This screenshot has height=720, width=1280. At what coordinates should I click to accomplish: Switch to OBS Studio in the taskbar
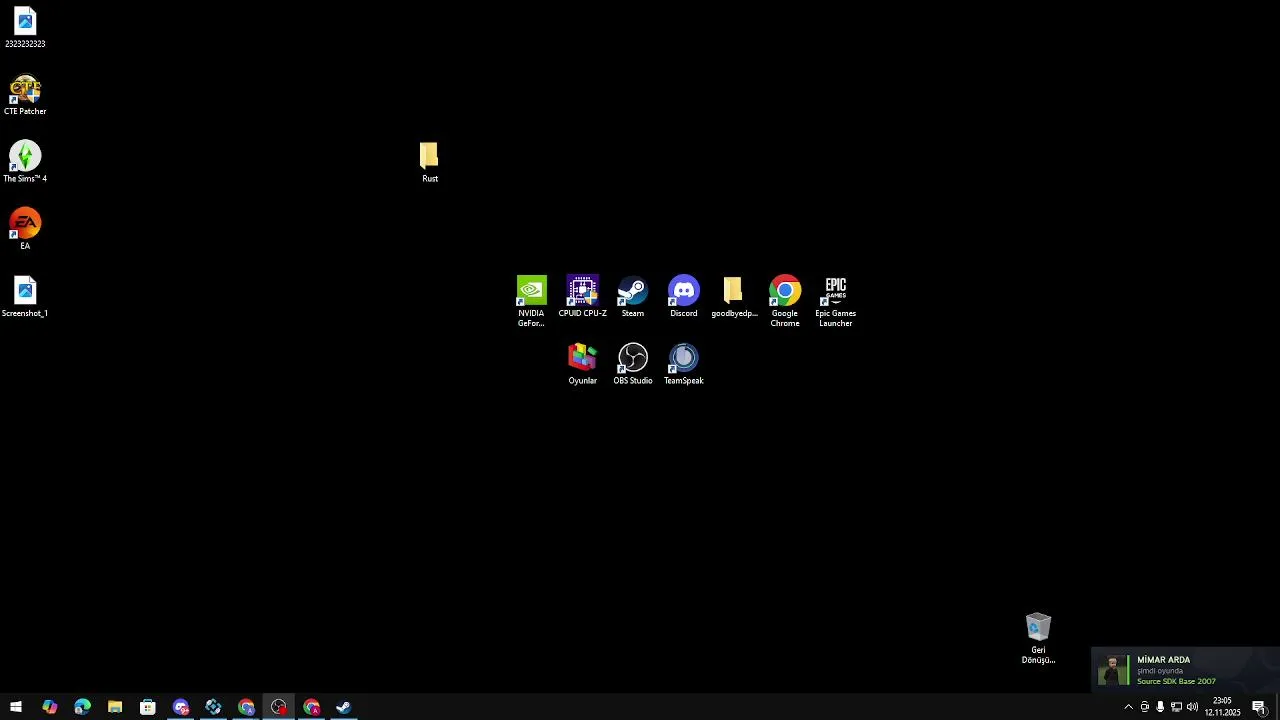pyautogui.click(x=279, y=707)
